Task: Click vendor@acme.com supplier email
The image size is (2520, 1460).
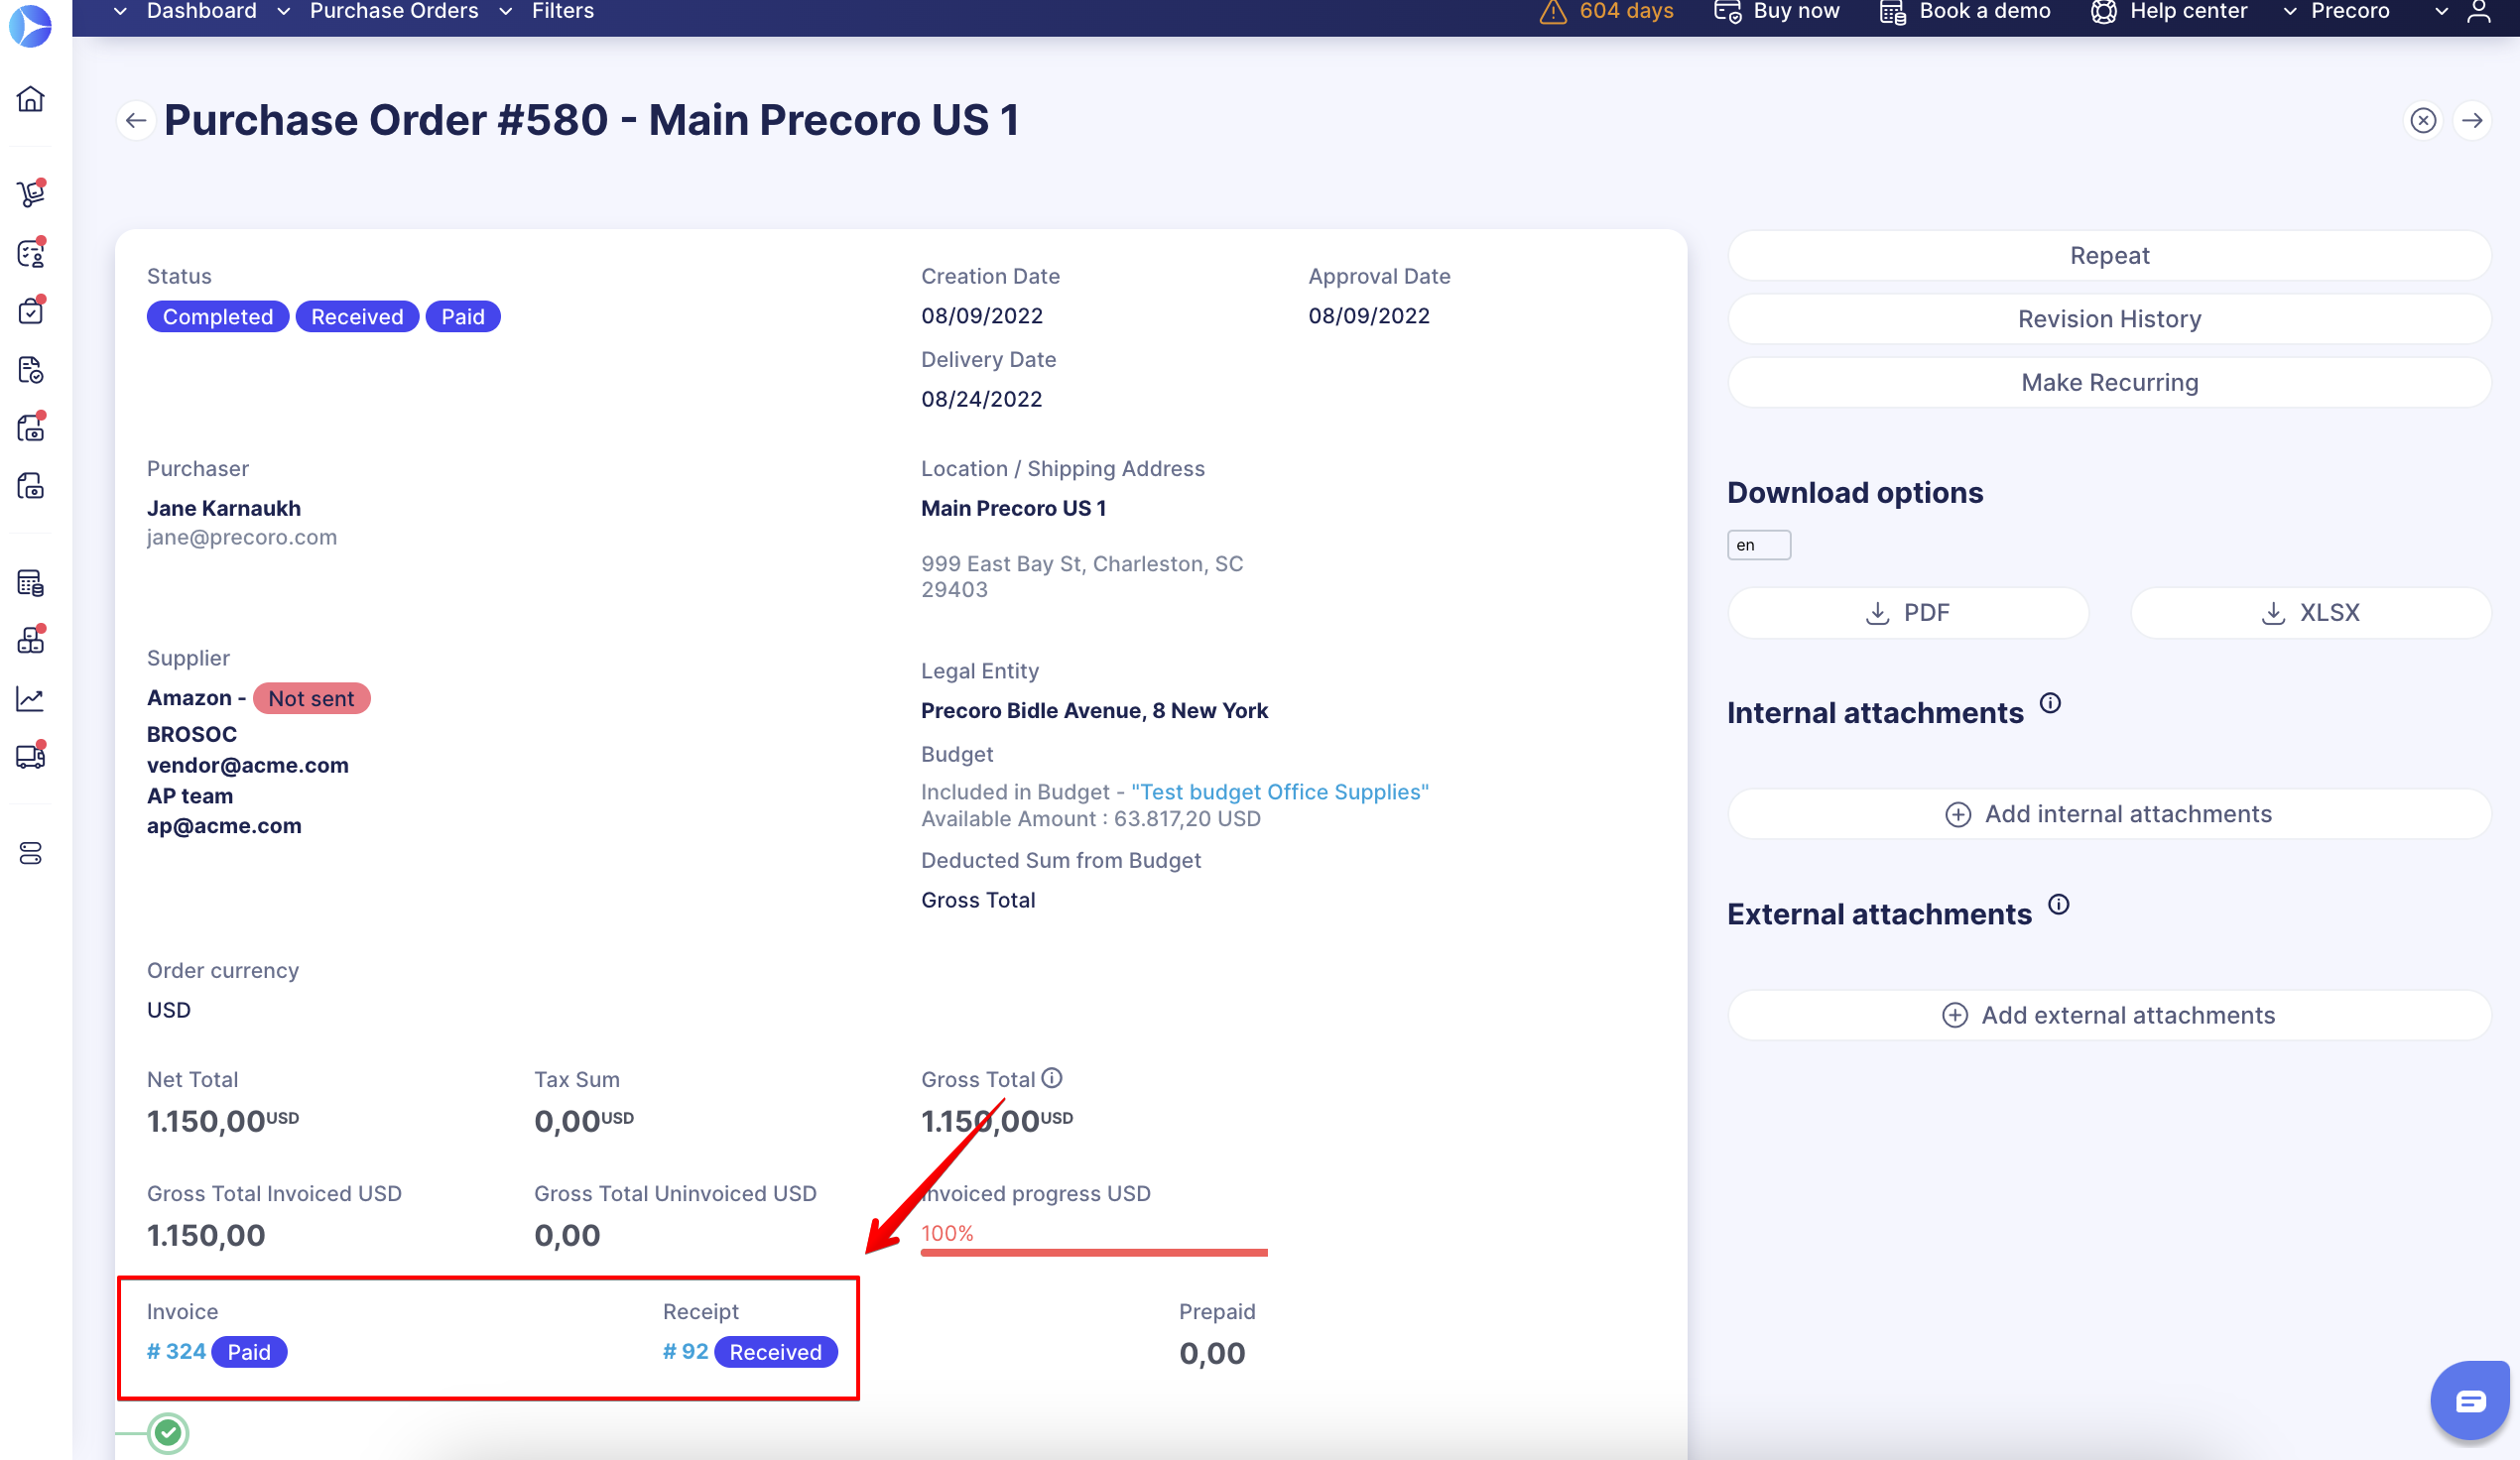Action: (248, 766)
